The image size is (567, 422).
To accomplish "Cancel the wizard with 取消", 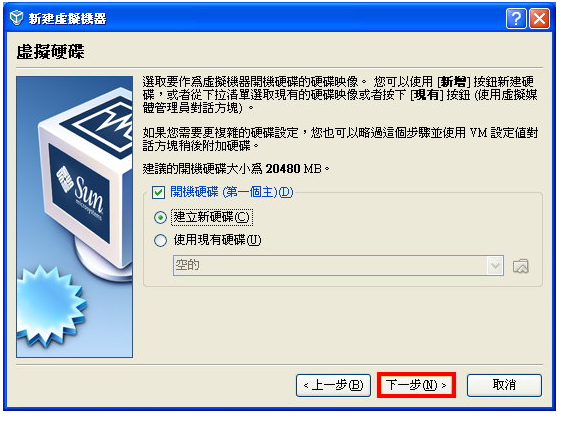I will pos(504,385).
